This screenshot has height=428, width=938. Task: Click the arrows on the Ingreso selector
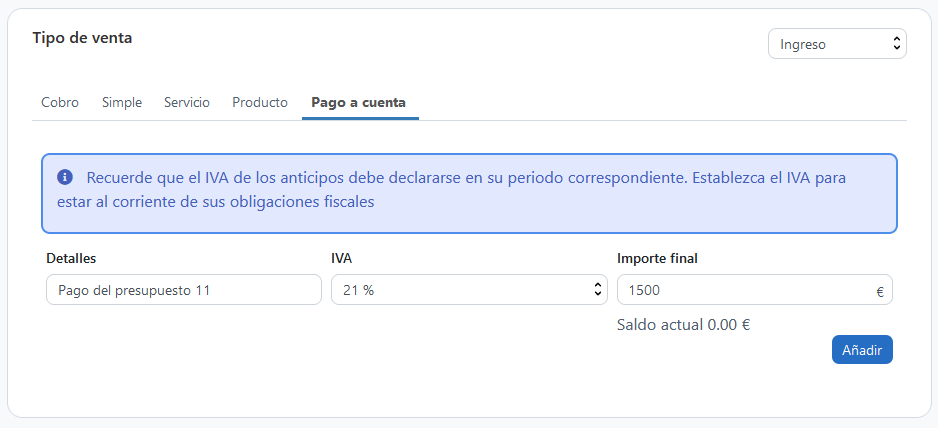point(896,44)
